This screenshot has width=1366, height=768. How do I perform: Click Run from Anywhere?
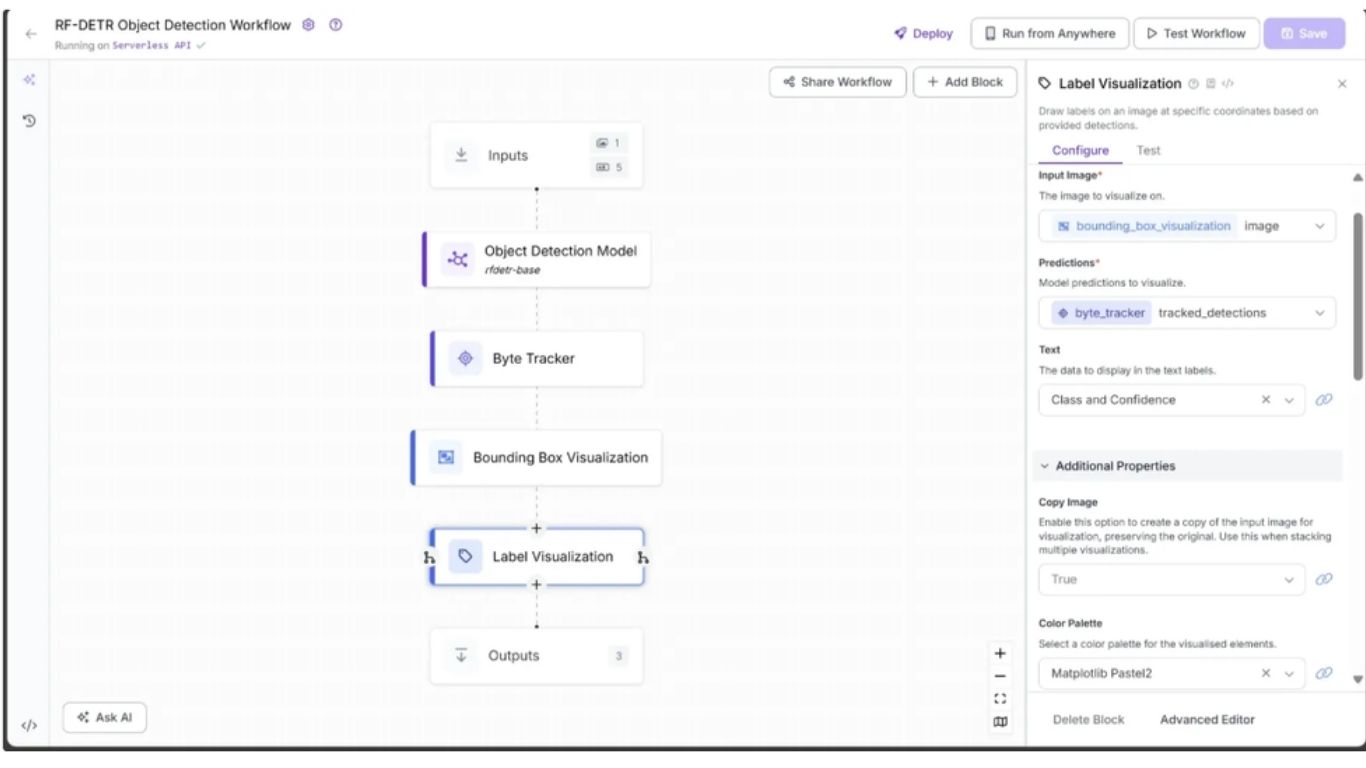click(1051, 33)
